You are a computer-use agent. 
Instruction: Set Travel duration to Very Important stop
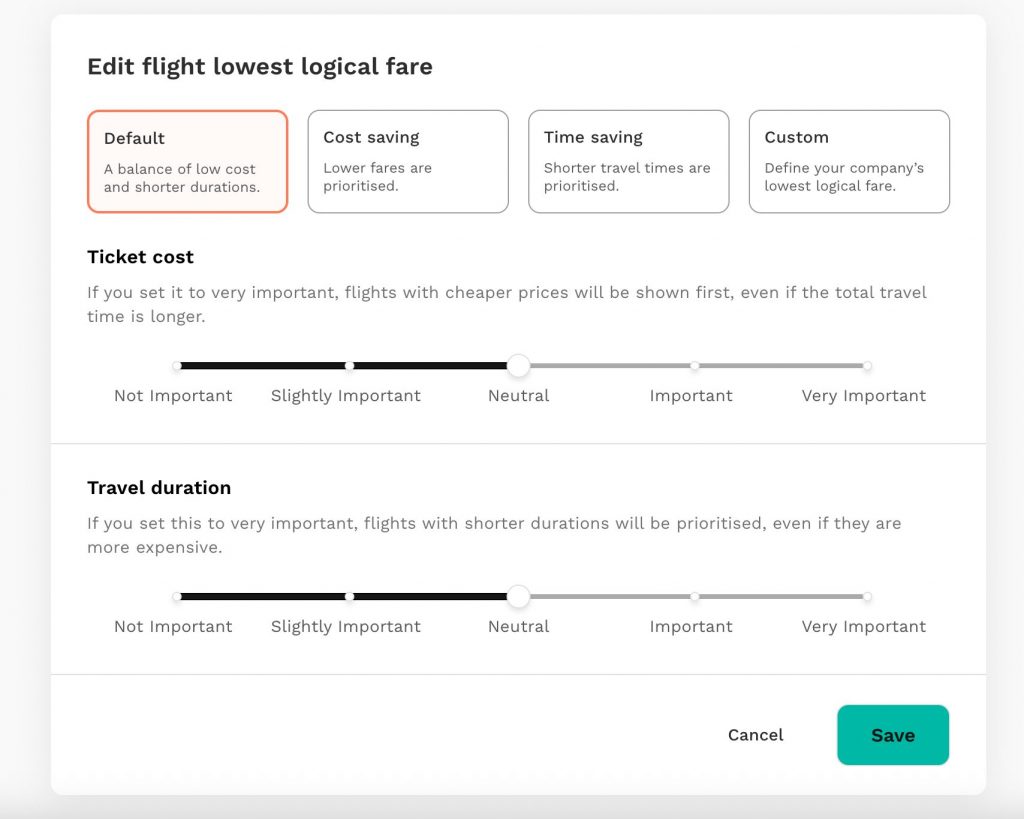867,596
